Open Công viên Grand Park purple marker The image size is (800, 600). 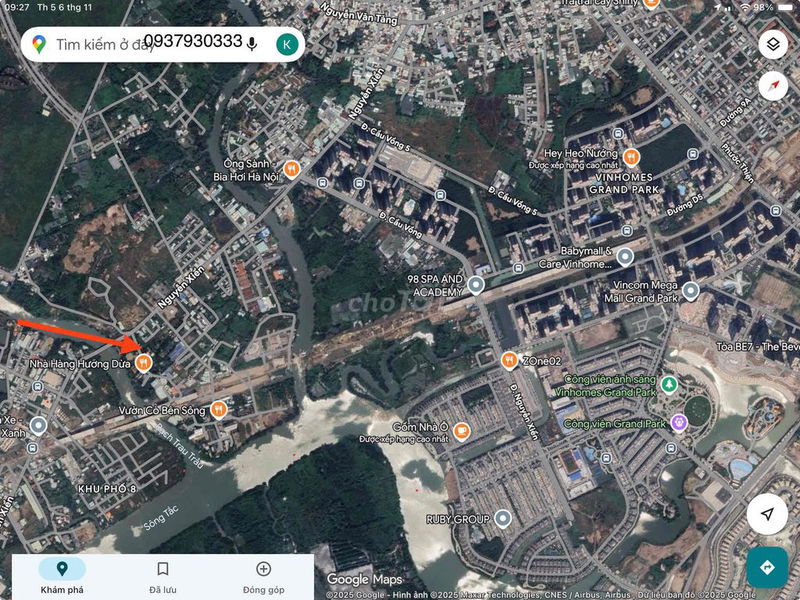(x=679, y=423)
